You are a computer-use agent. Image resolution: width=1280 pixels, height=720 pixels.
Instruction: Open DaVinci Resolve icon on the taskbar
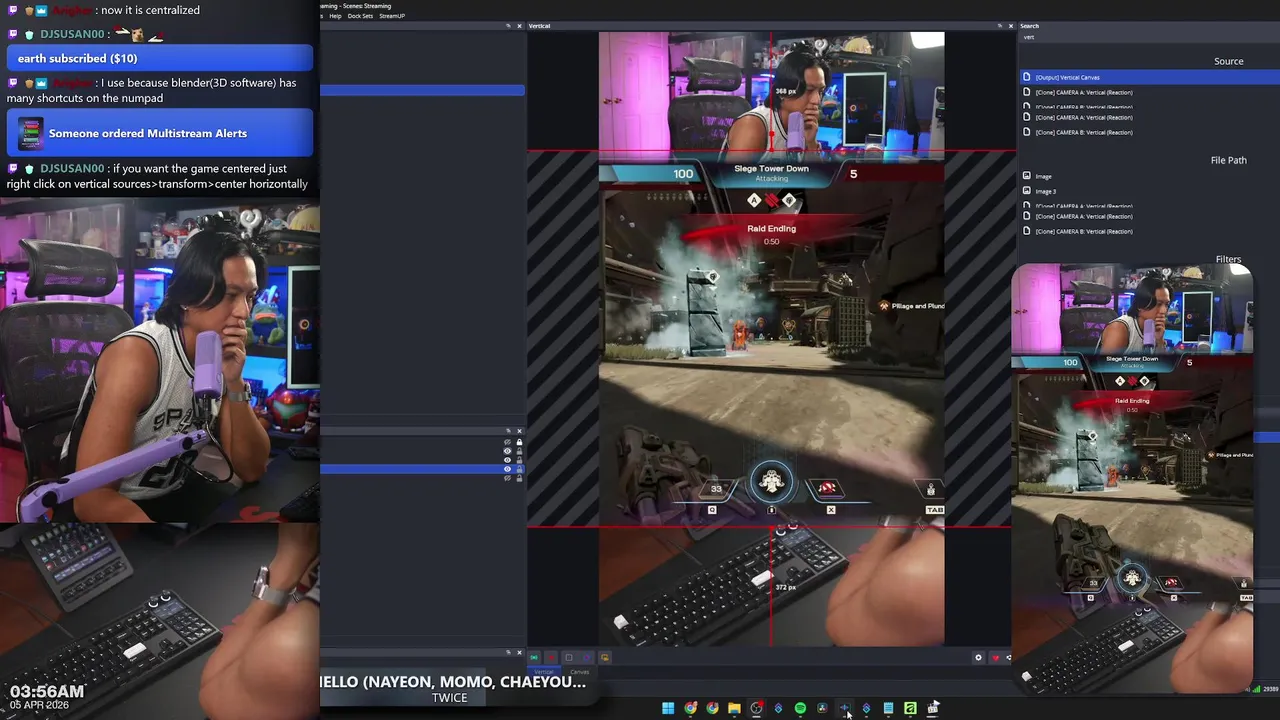coord(822,708)
